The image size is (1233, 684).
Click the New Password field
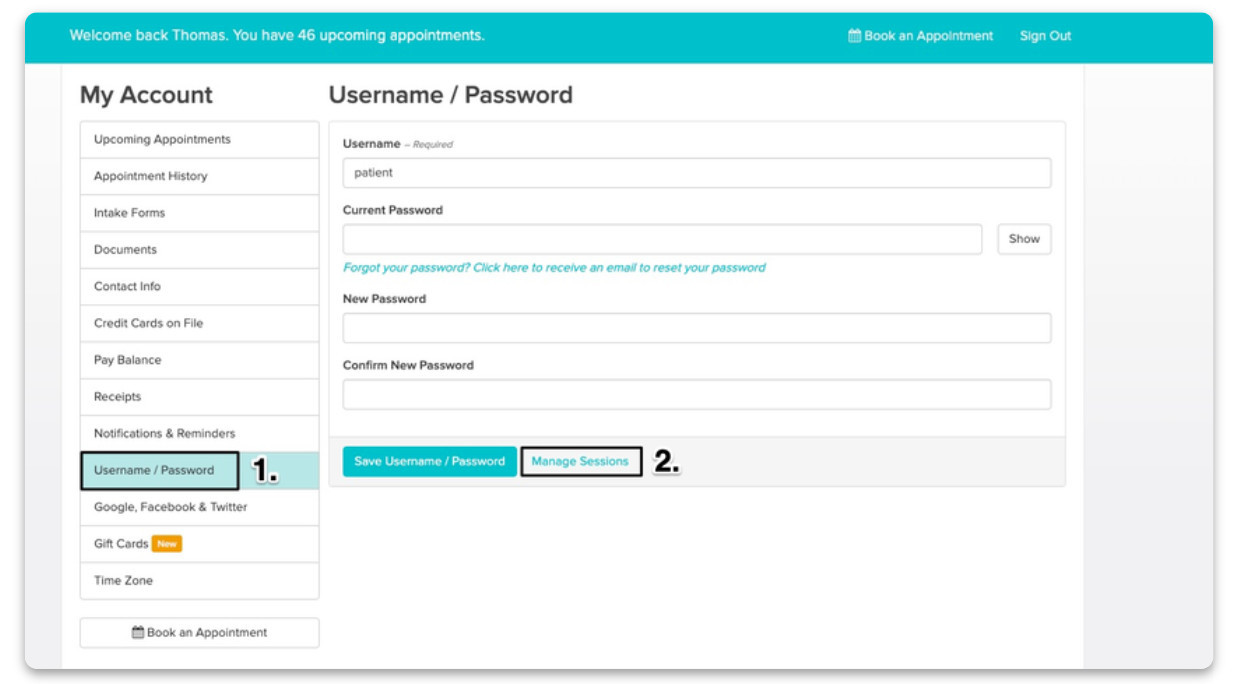pyautogui.click(x=696, y=328)
